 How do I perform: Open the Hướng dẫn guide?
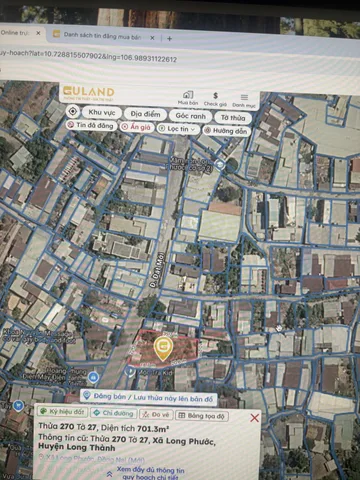click(226, 131)
